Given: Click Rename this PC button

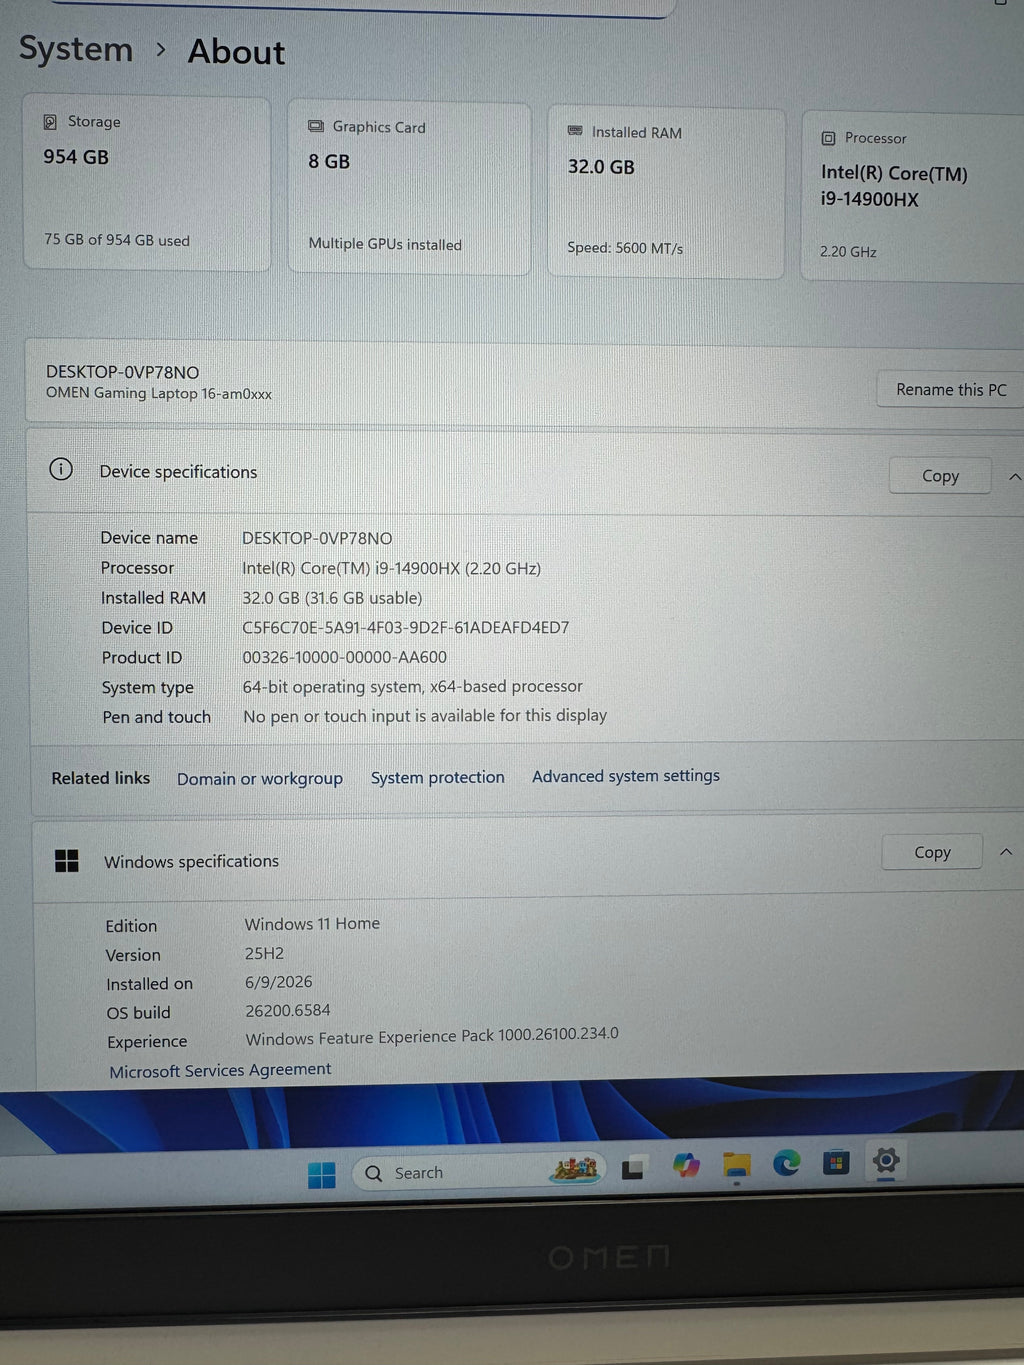Looking at the screenshot, I should coord(950,390).
